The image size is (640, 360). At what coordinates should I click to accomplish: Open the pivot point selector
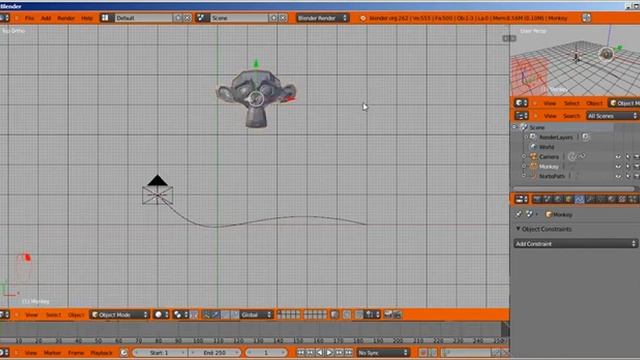180,315
